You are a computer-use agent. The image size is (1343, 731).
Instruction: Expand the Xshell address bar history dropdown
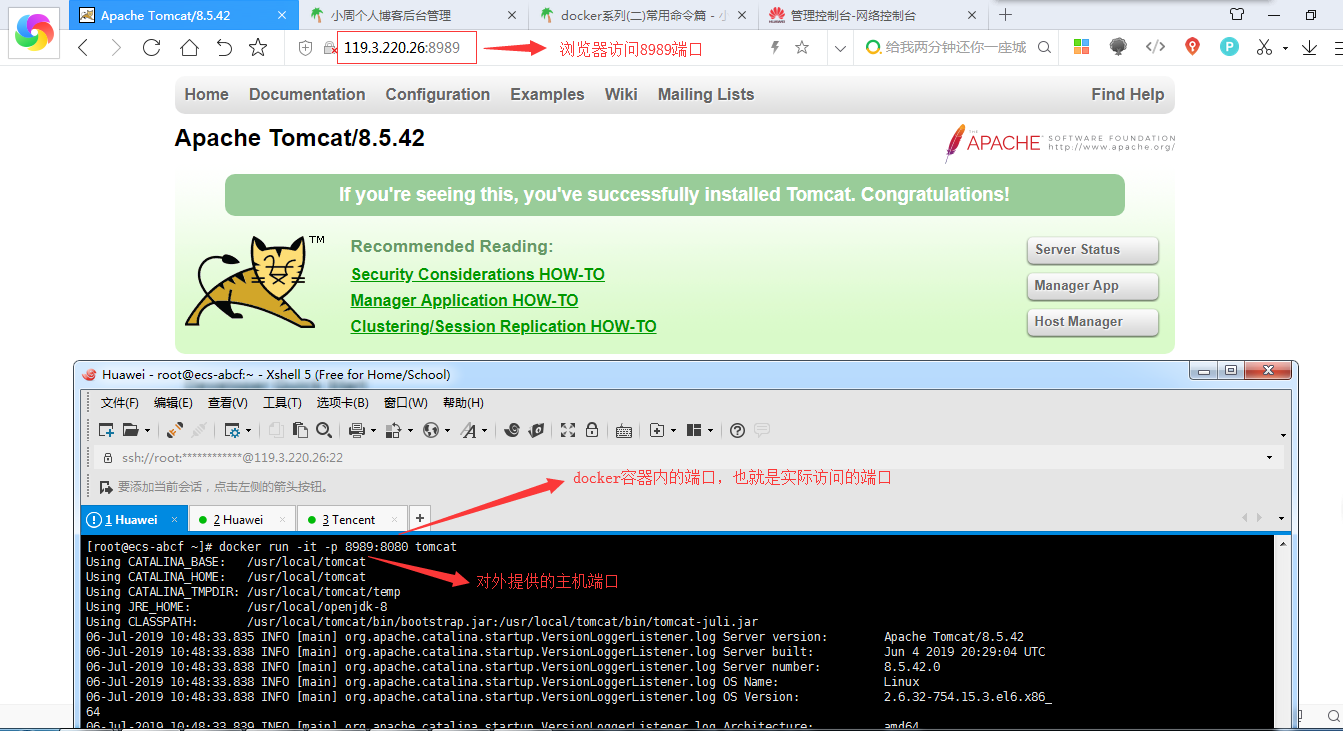coord(1269,458)
